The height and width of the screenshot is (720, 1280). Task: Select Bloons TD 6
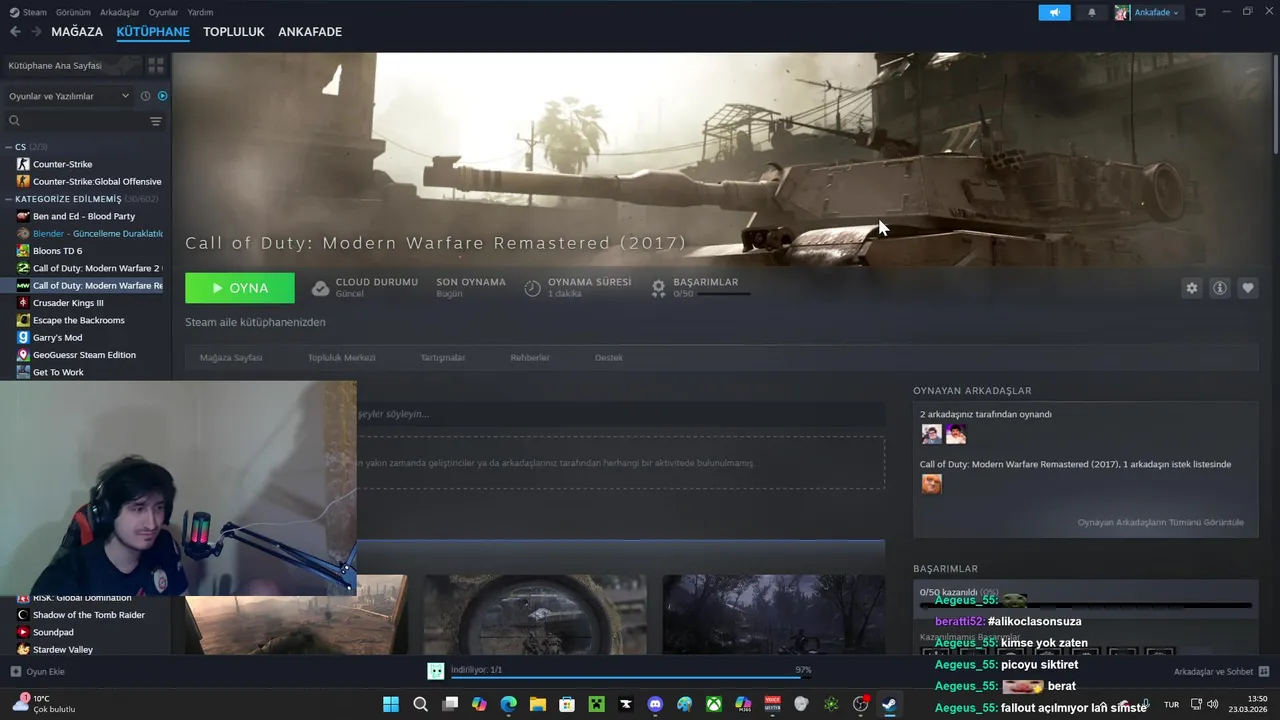(57, 251)
